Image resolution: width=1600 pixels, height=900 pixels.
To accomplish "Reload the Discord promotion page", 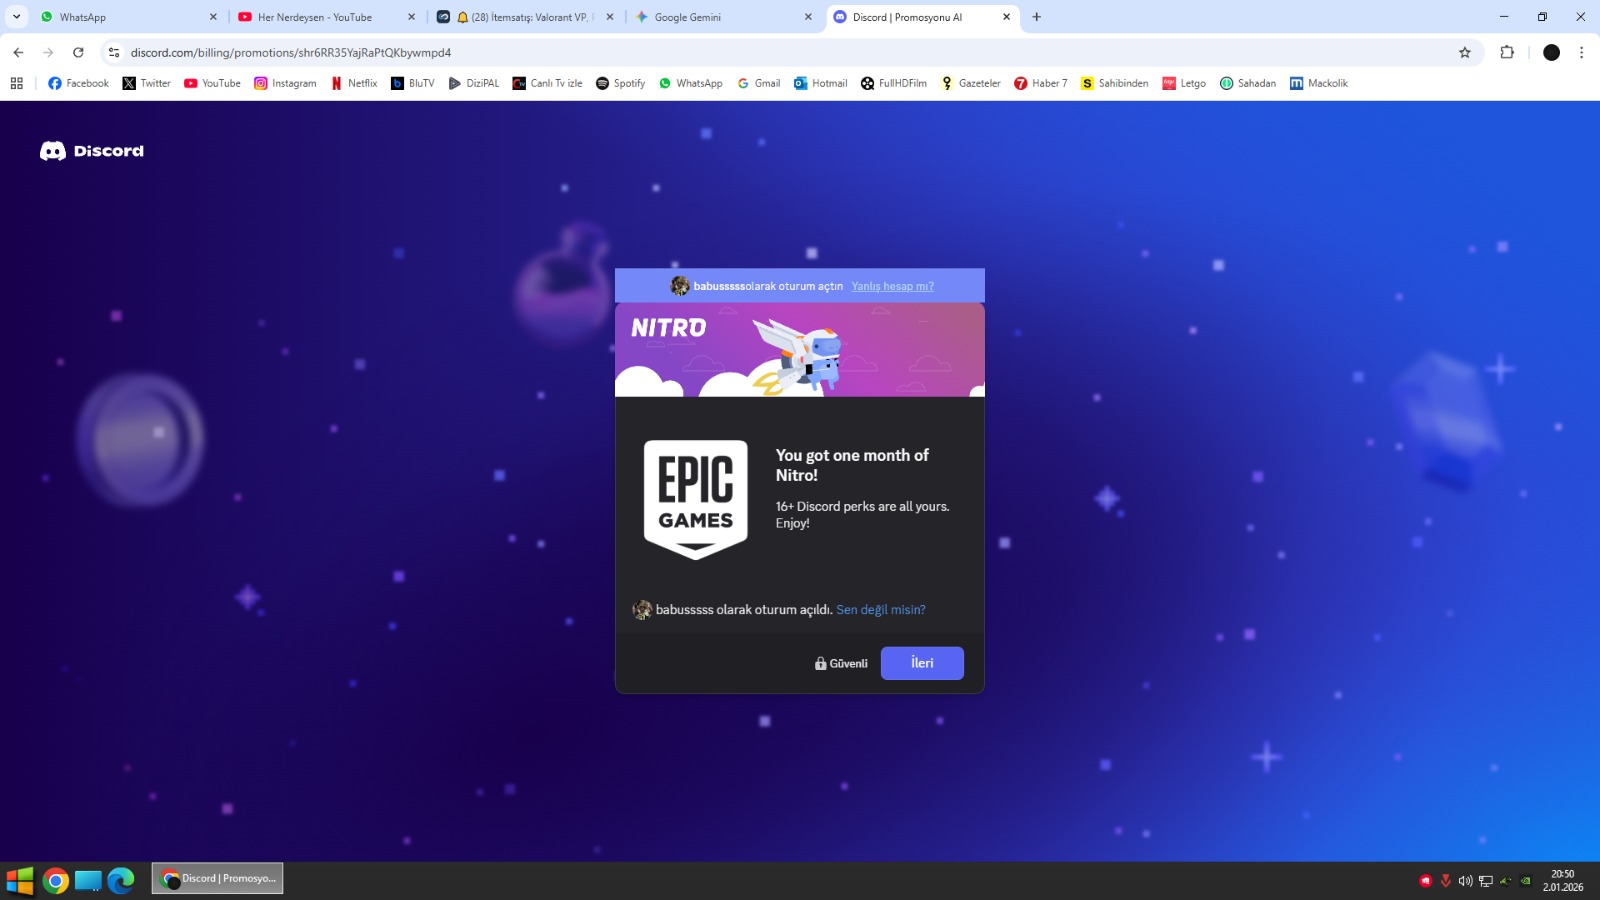I will pyautogui.click(x=78, y=52).
